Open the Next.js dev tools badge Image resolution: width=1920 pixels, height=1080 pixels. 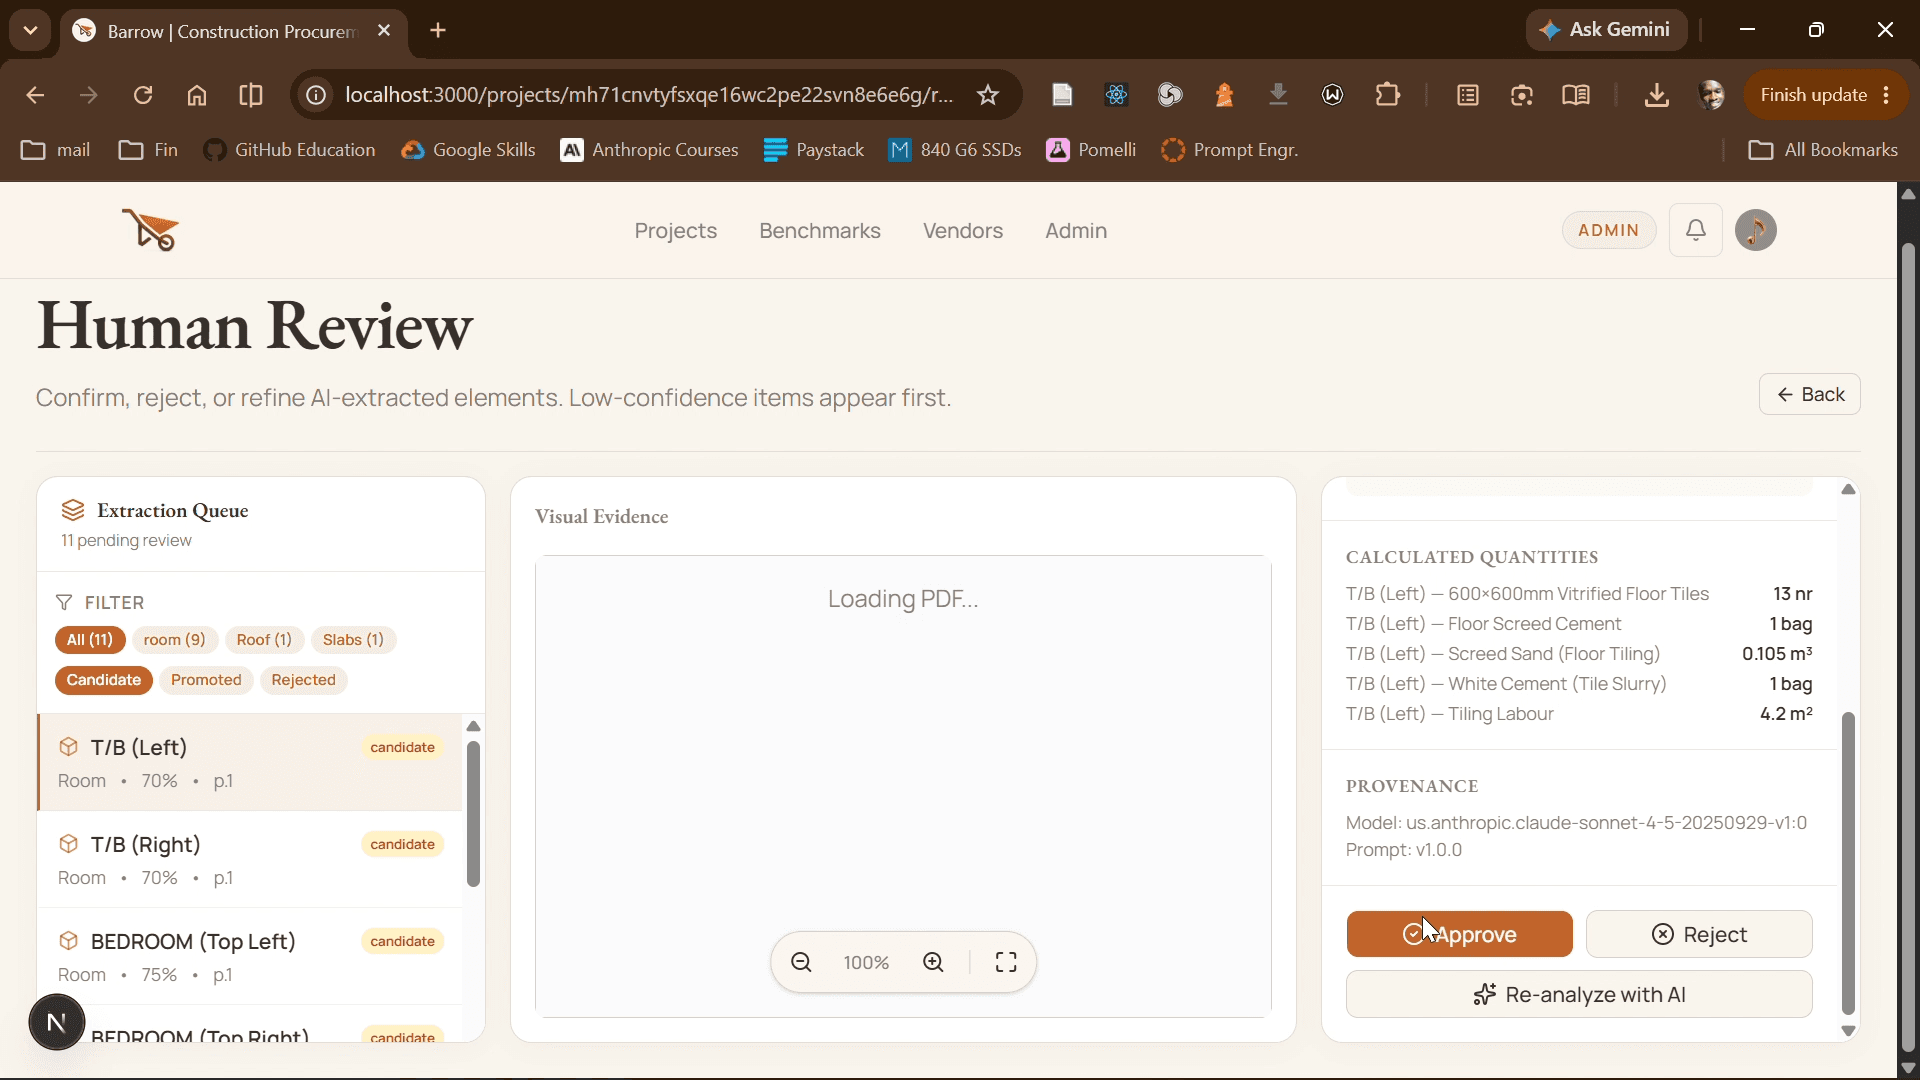pos(56,1022)
